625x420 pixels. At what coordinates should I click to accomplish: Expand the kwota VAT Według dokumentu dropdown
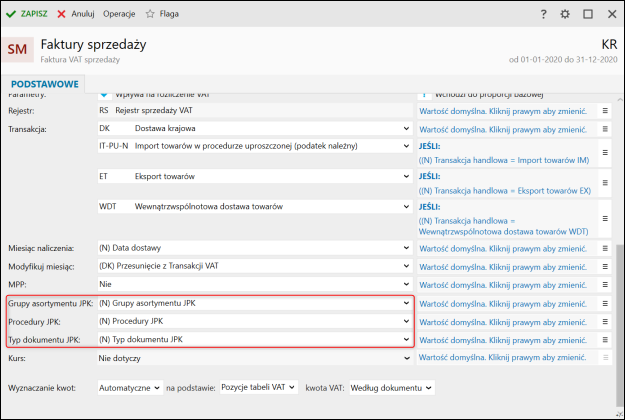(x=429, y=387)
